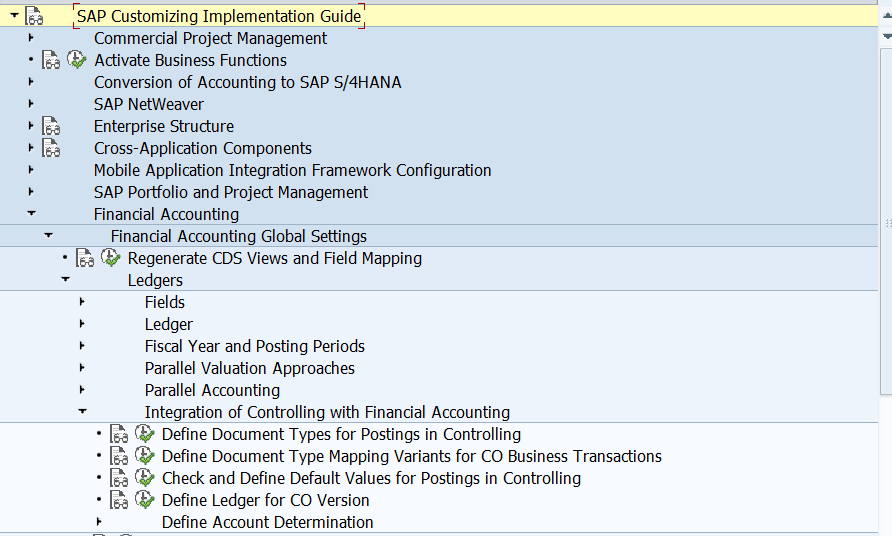The width and height of the screenshot is (892, 536).
Task: Select the Ledger row text
Action: [168, 324]
